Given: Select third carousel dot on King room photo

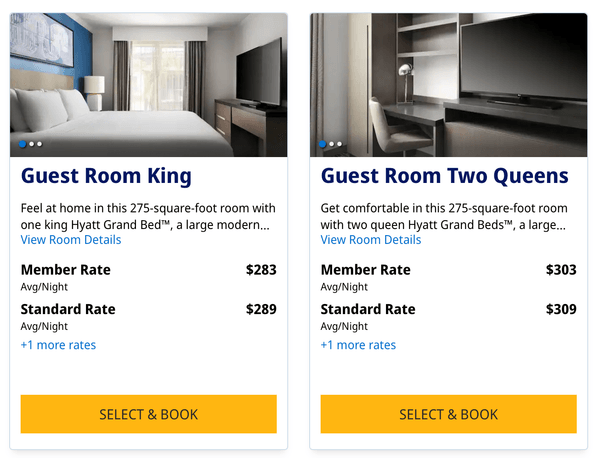Looking at the screenshot, I should pos(40,145).
